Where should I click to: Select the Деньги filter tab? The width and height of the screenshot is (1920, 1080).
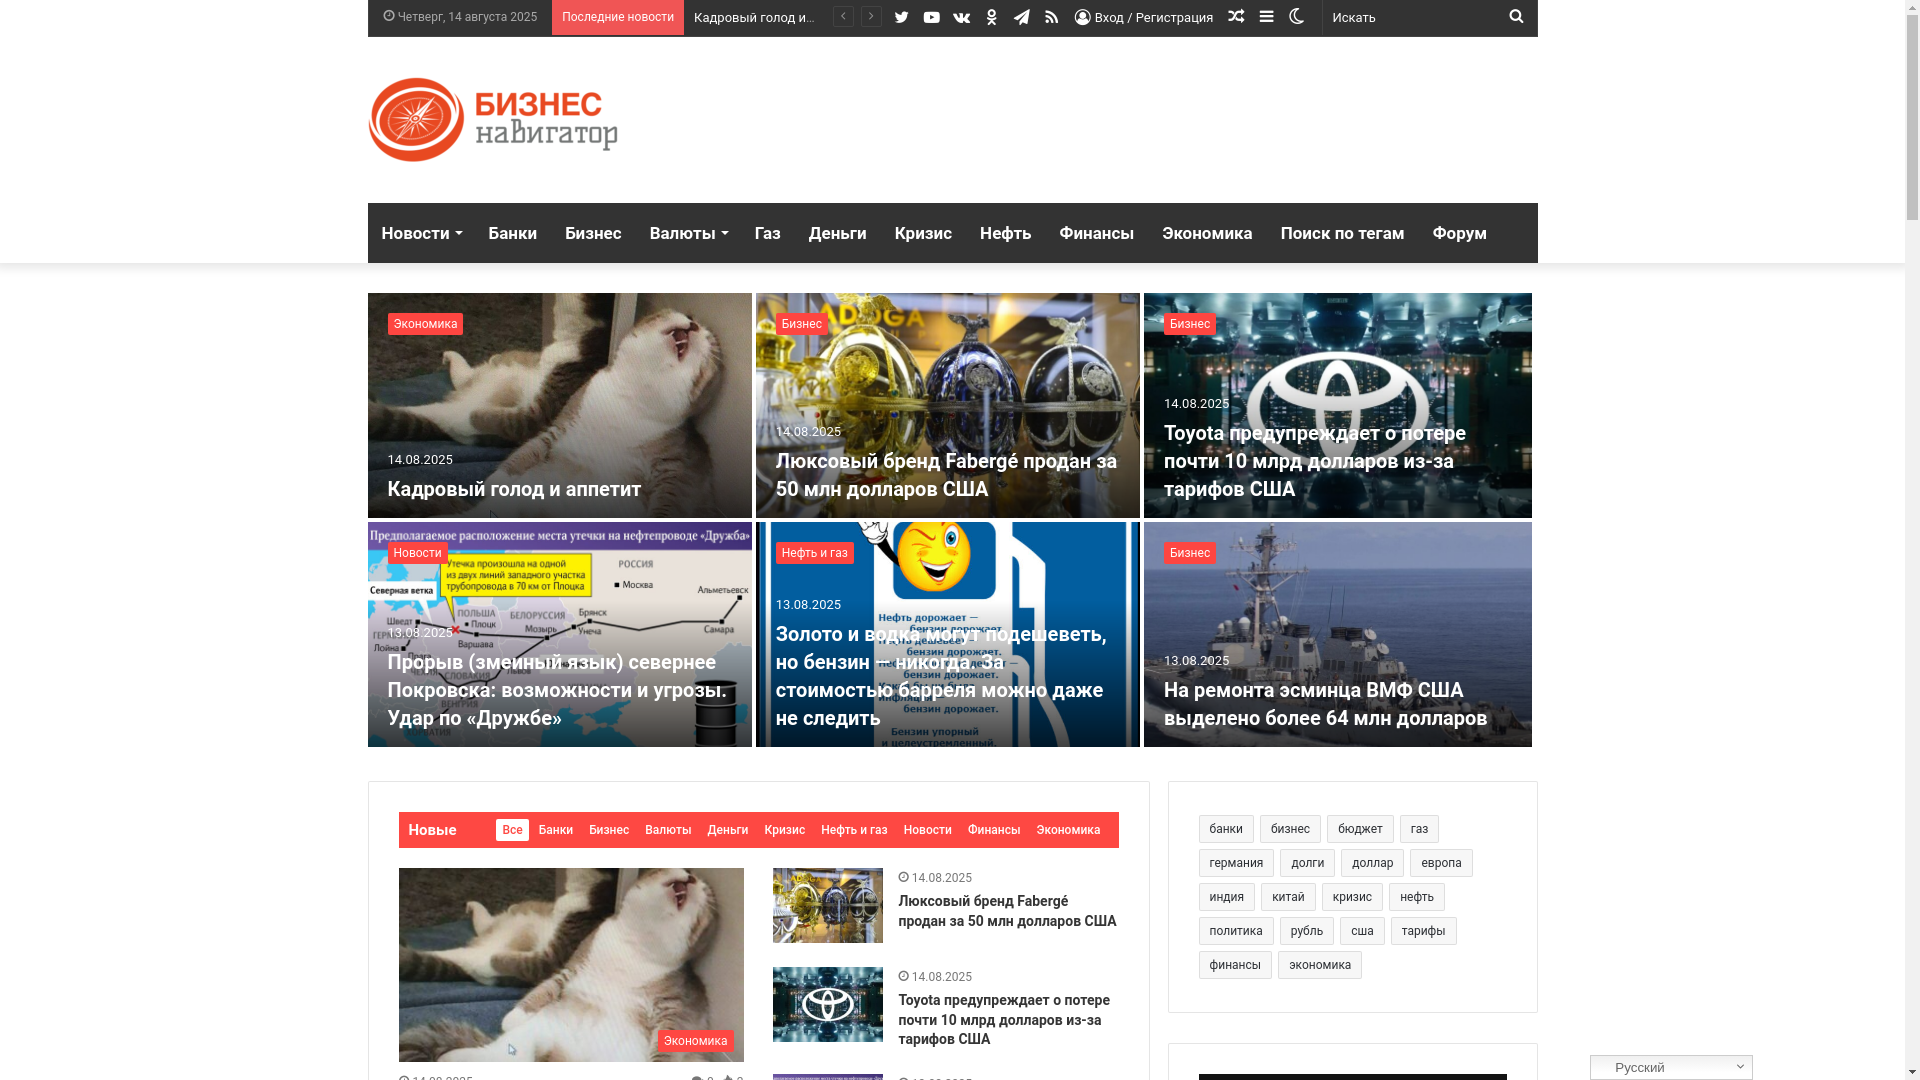[727, 830]
